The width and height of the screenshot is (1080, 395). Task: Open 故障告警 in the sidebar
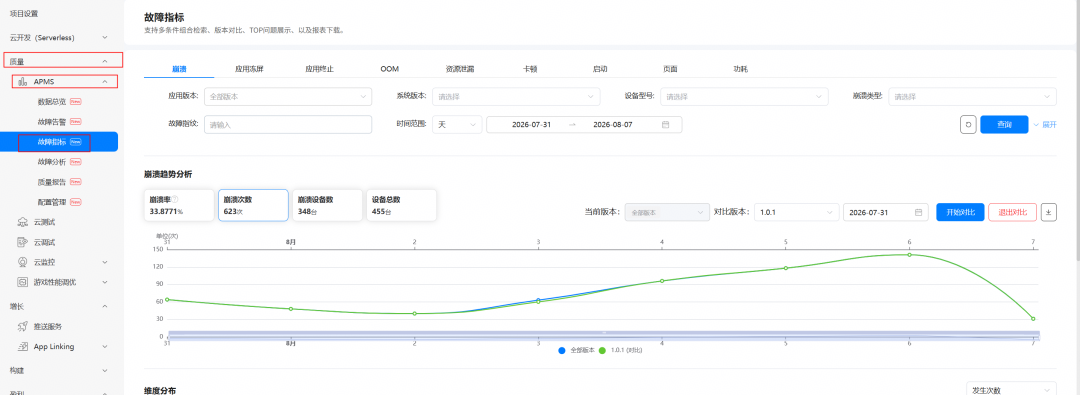point(59,121)
